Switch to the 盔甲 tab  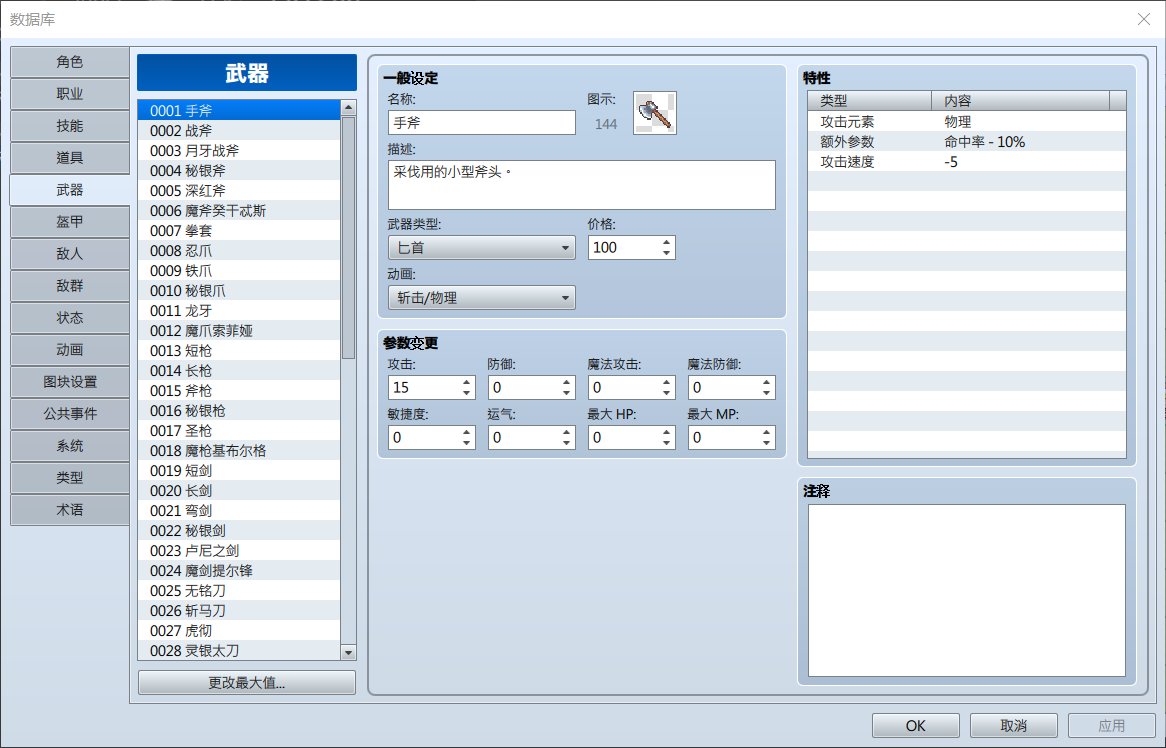[x=69, y=222]
